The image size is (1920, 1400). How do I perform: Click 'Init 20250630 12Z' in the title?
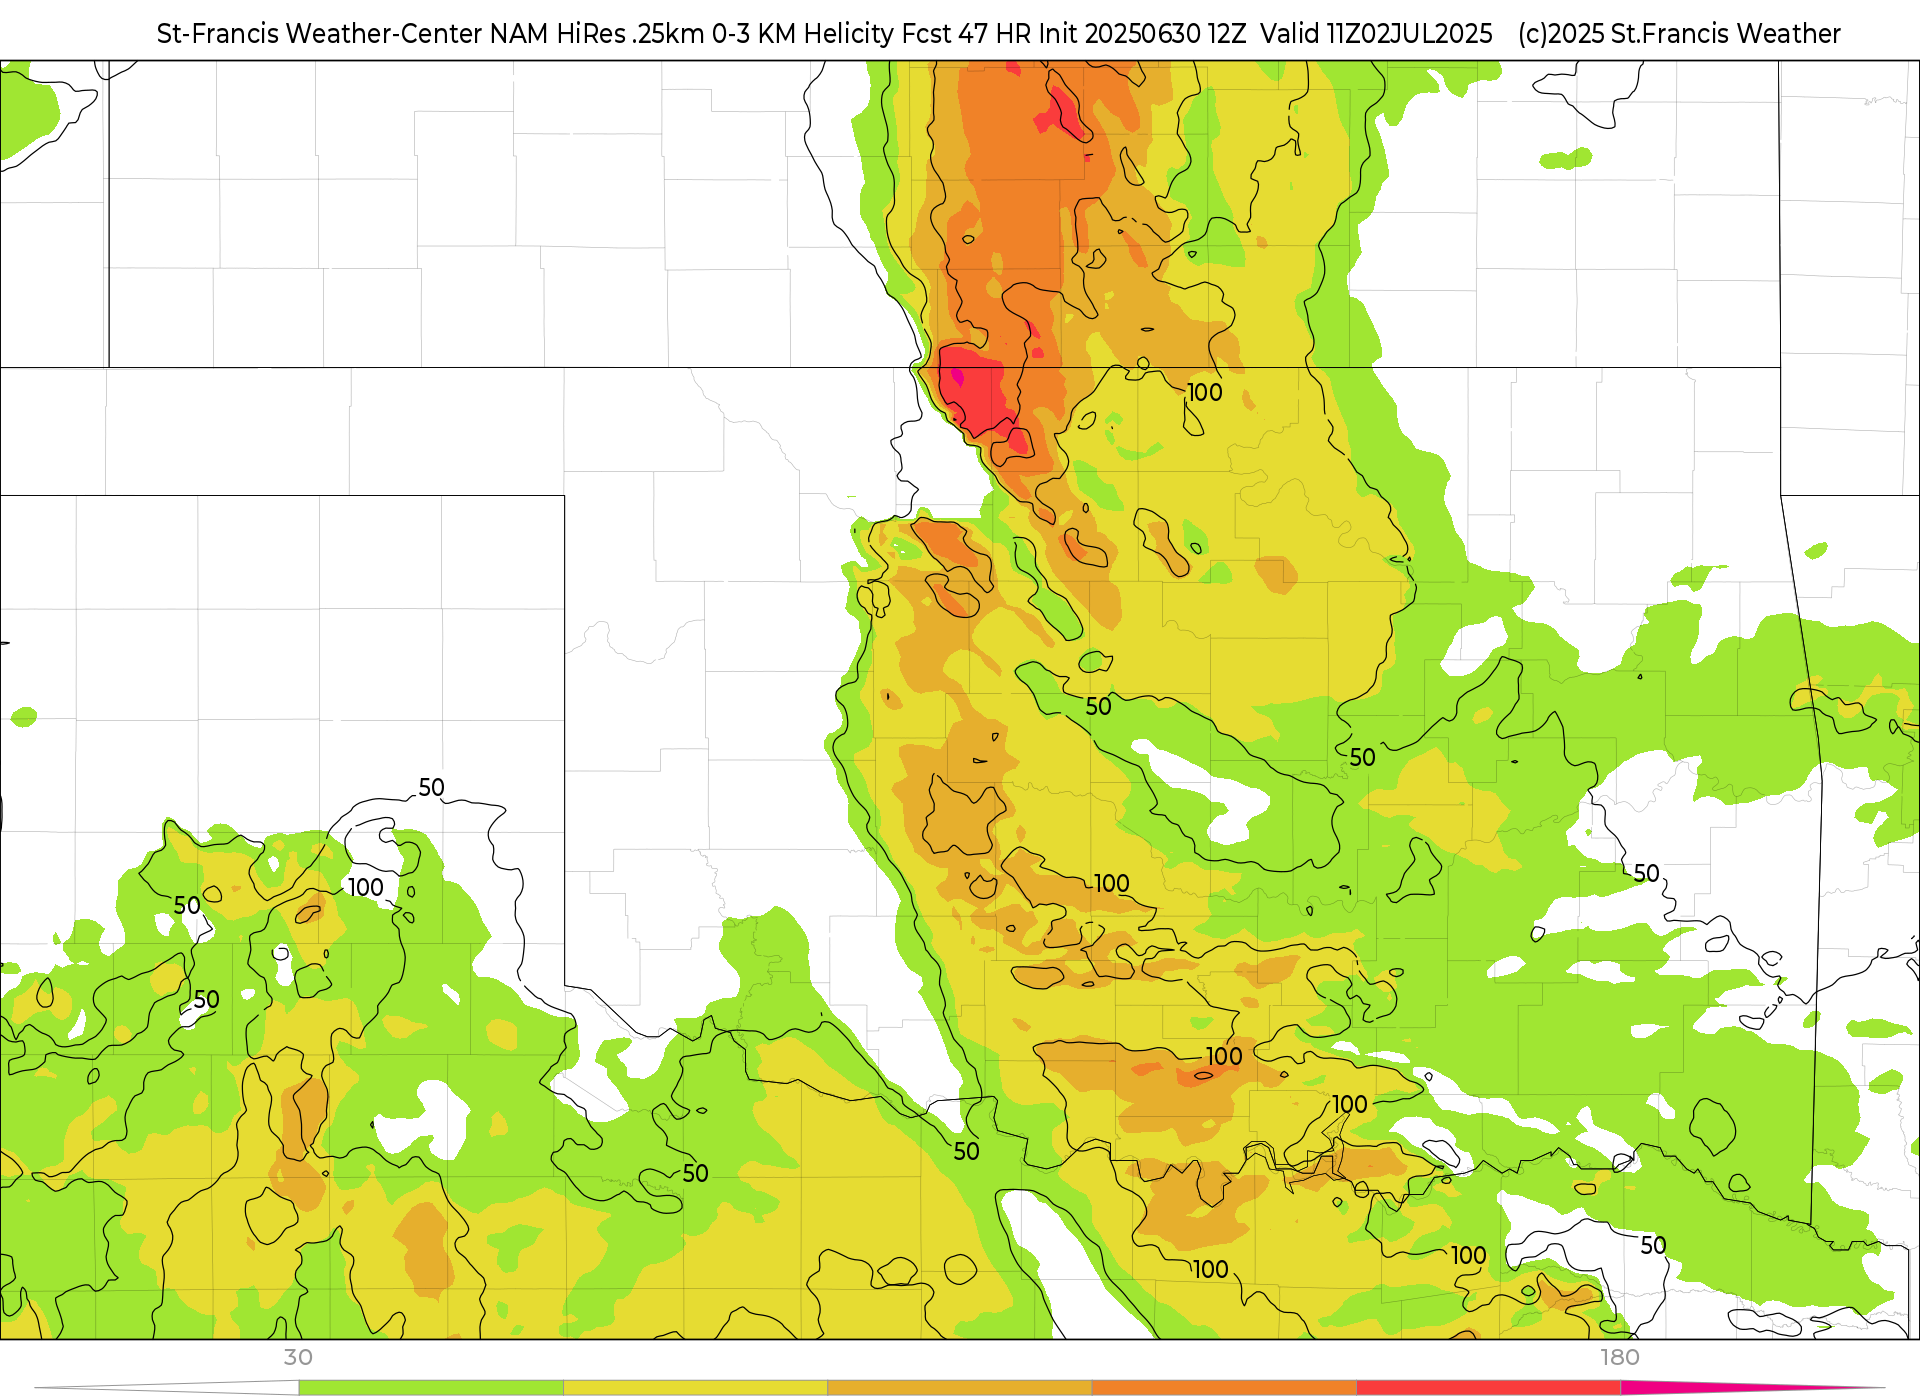pyautogui.click(x=1142, y=34)
